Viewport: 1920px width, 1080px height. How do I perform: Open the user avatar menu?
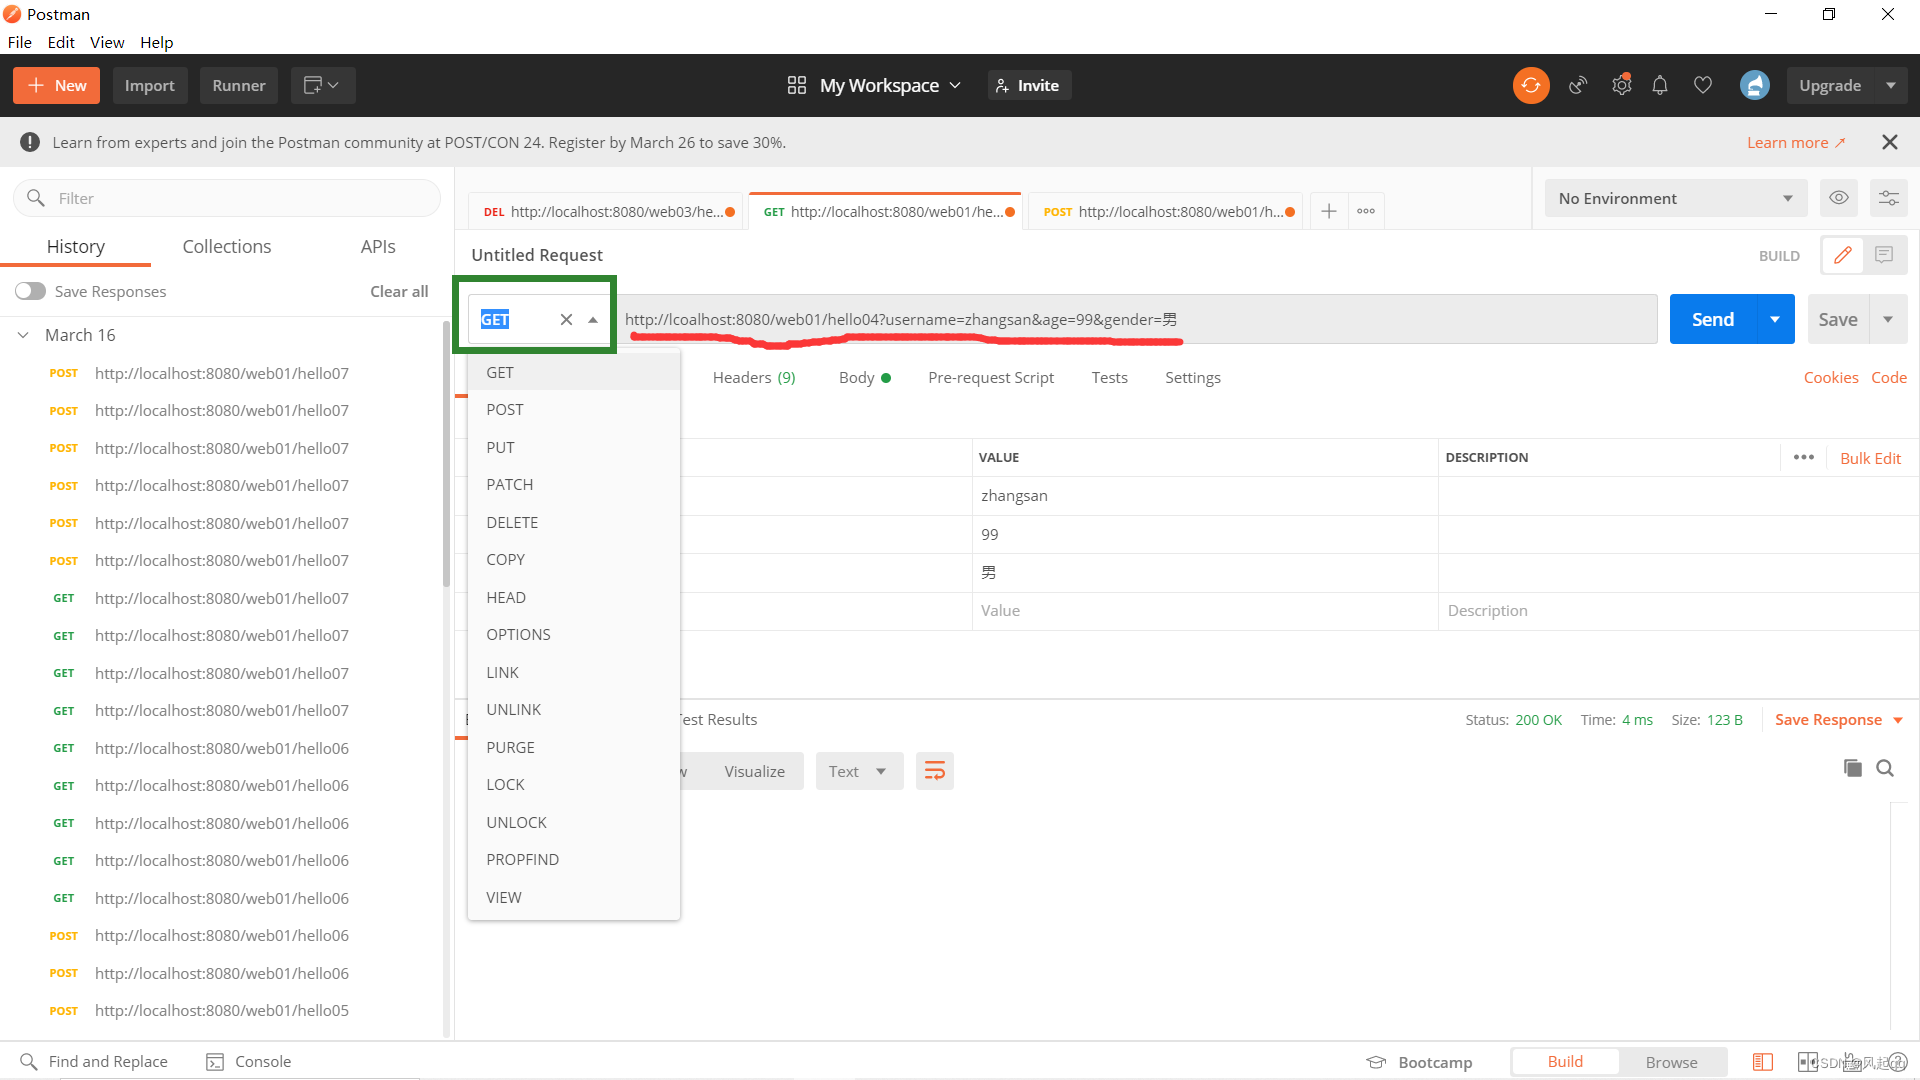pyautogui.click(x=1754, y=86)
